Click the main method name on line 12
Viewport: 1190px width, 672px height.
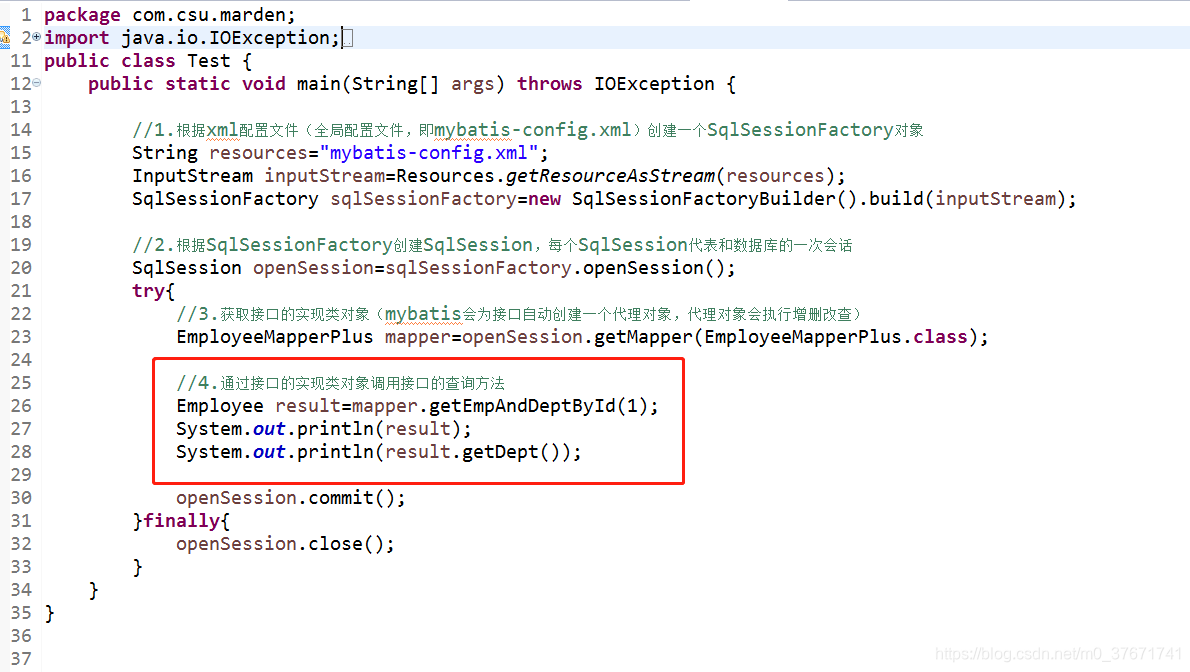(x=318, y=84)
